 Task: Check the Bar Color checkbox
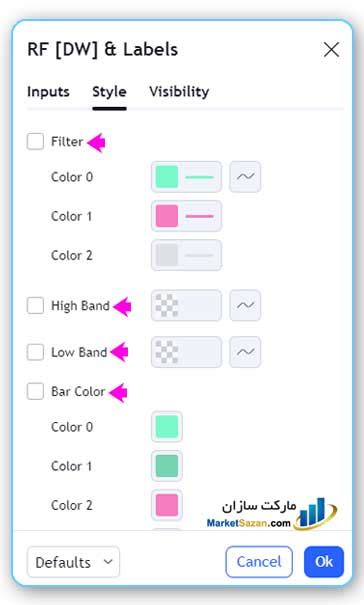coord(35,391)
